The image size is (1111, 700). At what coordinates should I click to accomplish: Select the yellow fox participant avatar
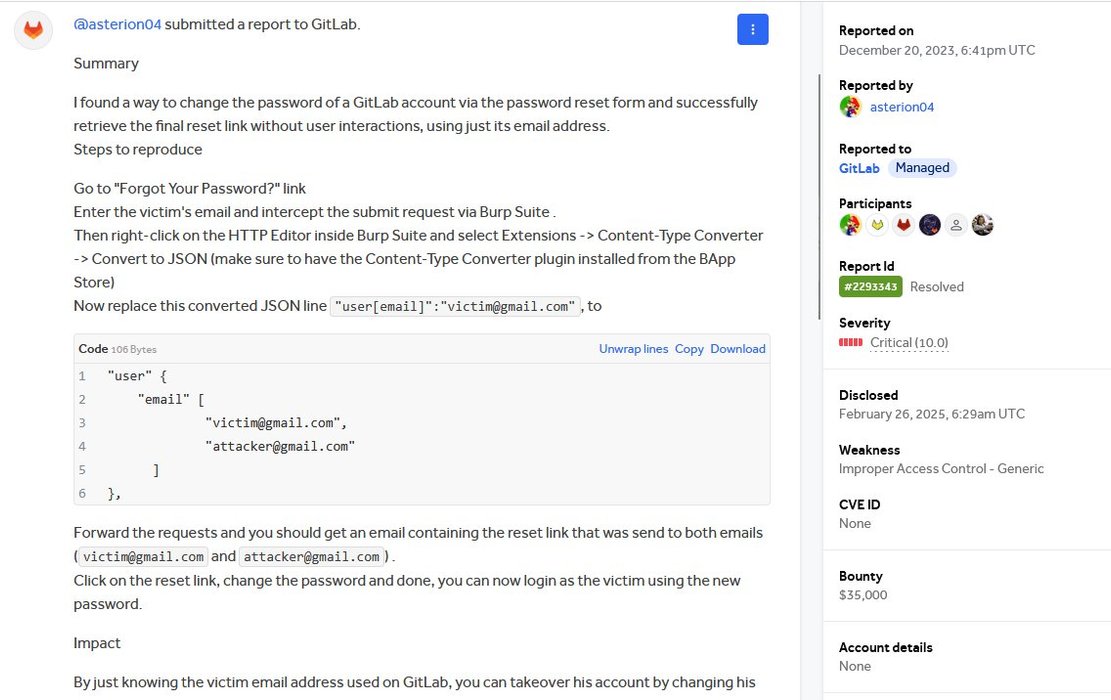877,225
